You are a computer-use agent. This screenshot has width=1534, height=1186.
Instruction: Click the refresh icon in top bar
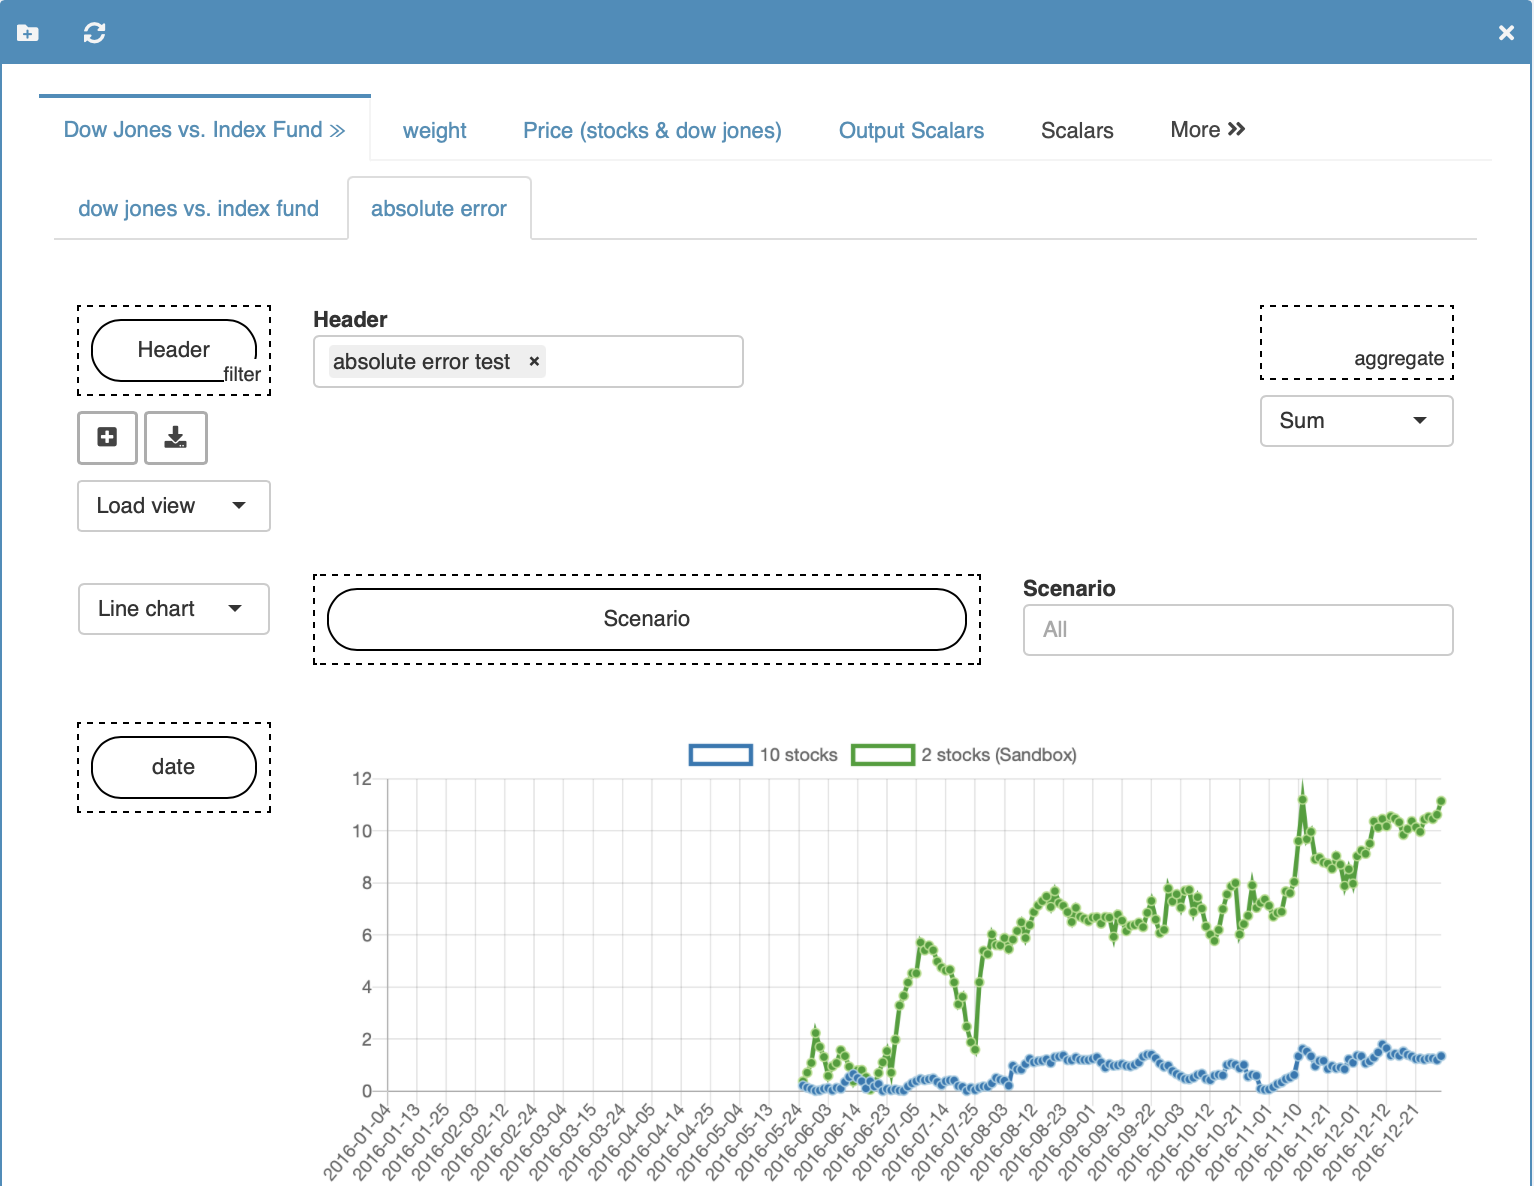tap(94, 33)
